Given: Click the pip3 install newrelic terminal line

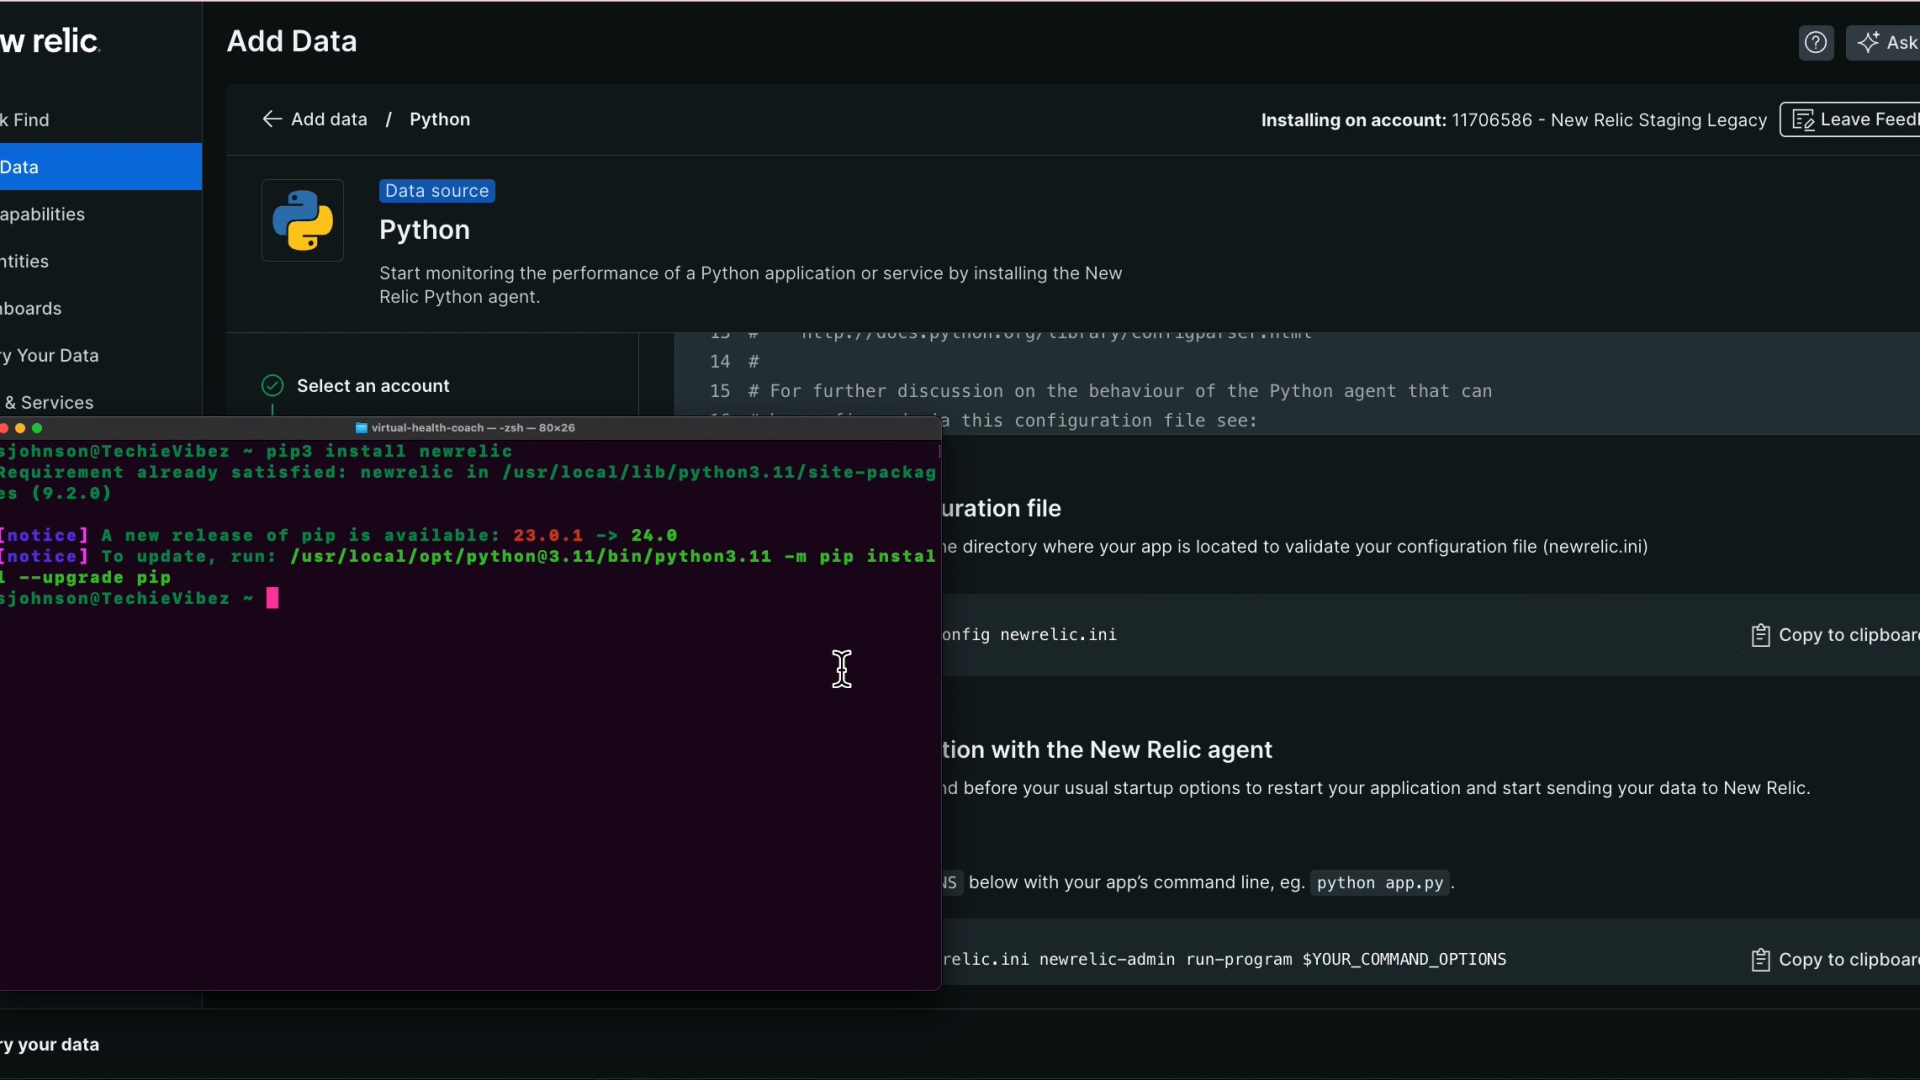Looking at the screenshot, I should [x=257, y=451].
